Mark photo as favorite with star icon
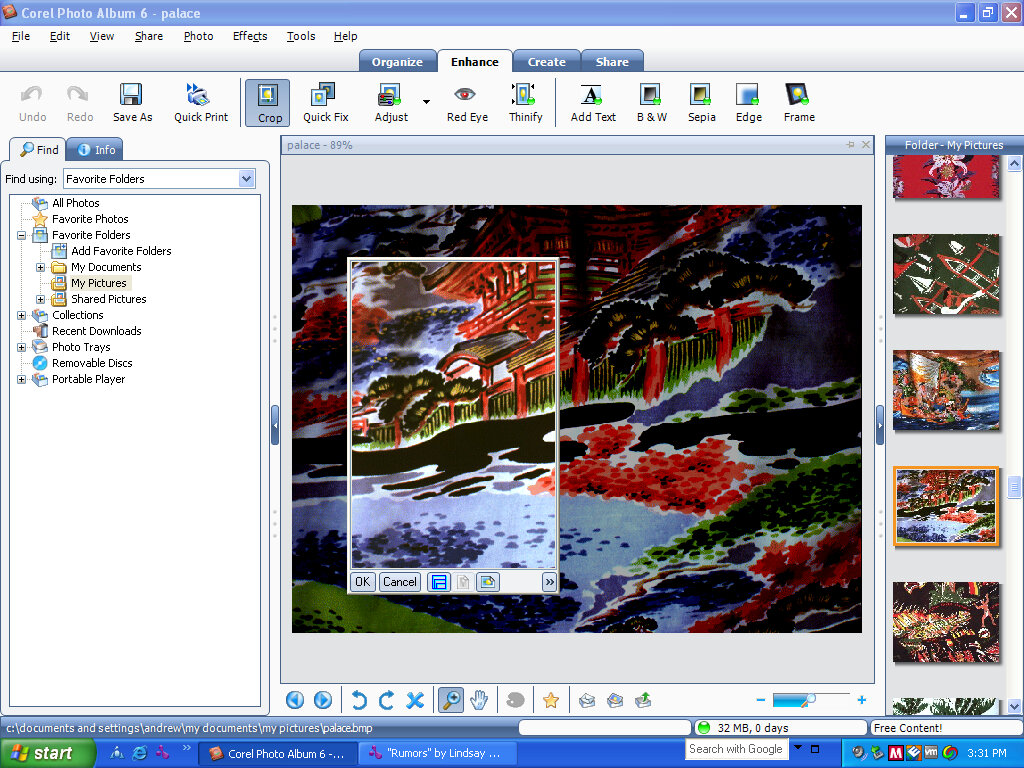 (x=550, y=701)
